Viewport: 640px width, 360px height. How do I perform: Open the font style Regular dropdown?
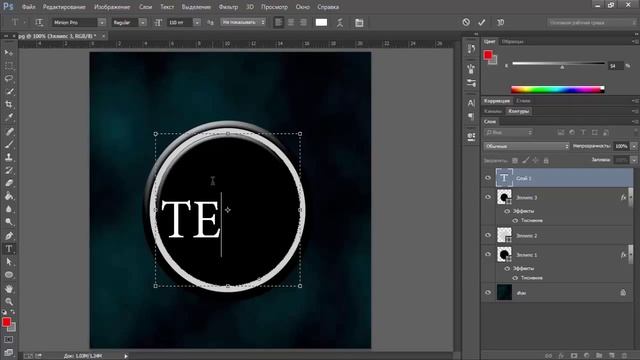coord(143,22)
